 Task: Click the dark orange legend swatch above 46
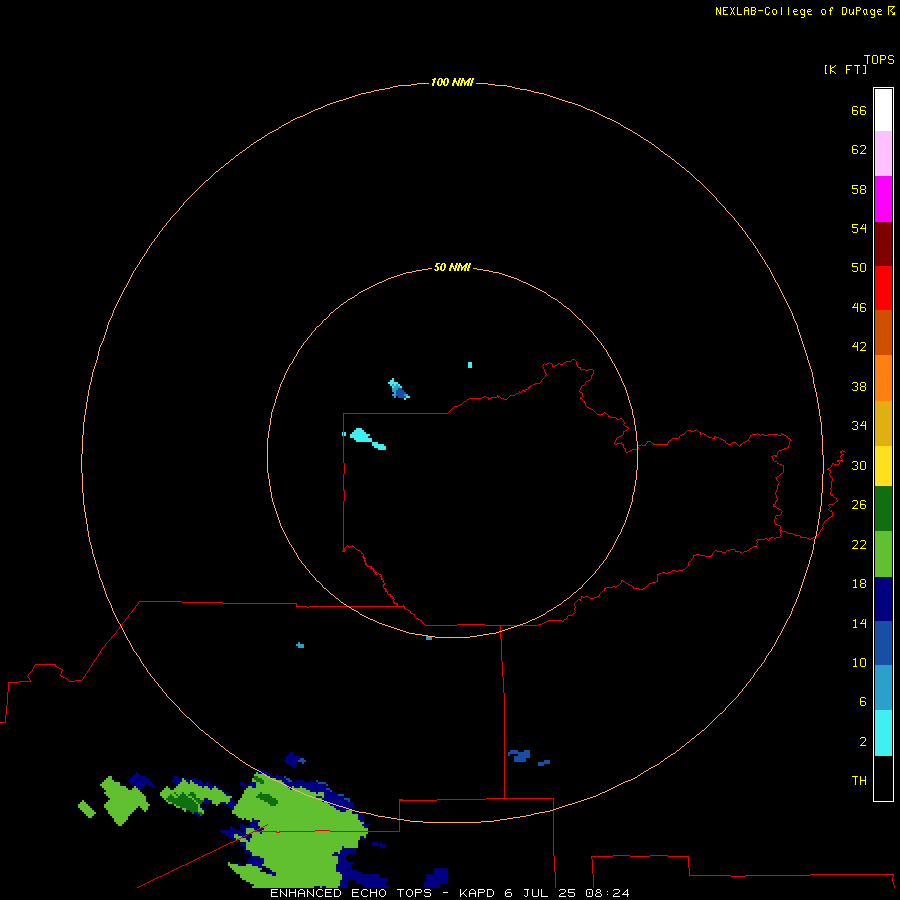(x=883, y=333)
